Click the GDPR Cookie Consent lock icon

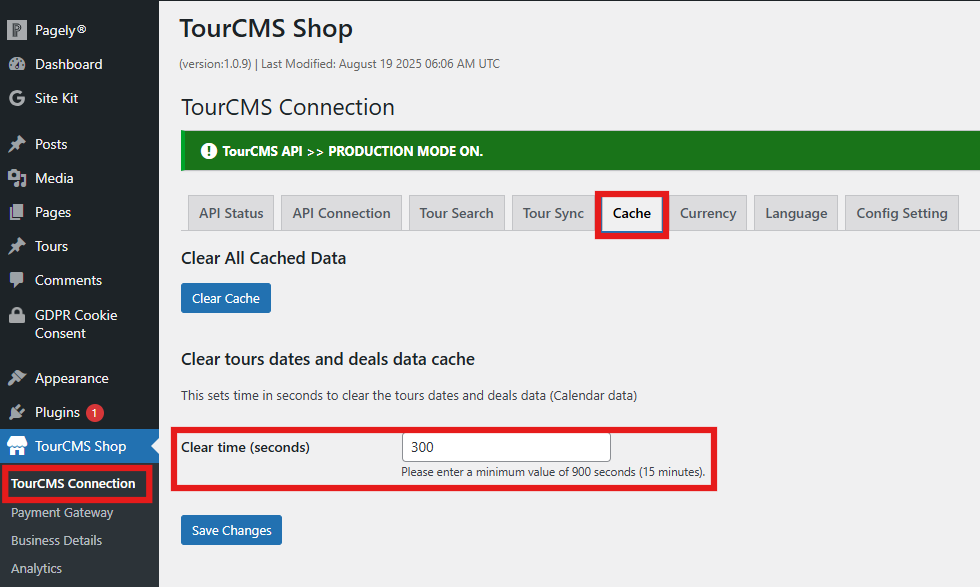(x=17, y=315)
